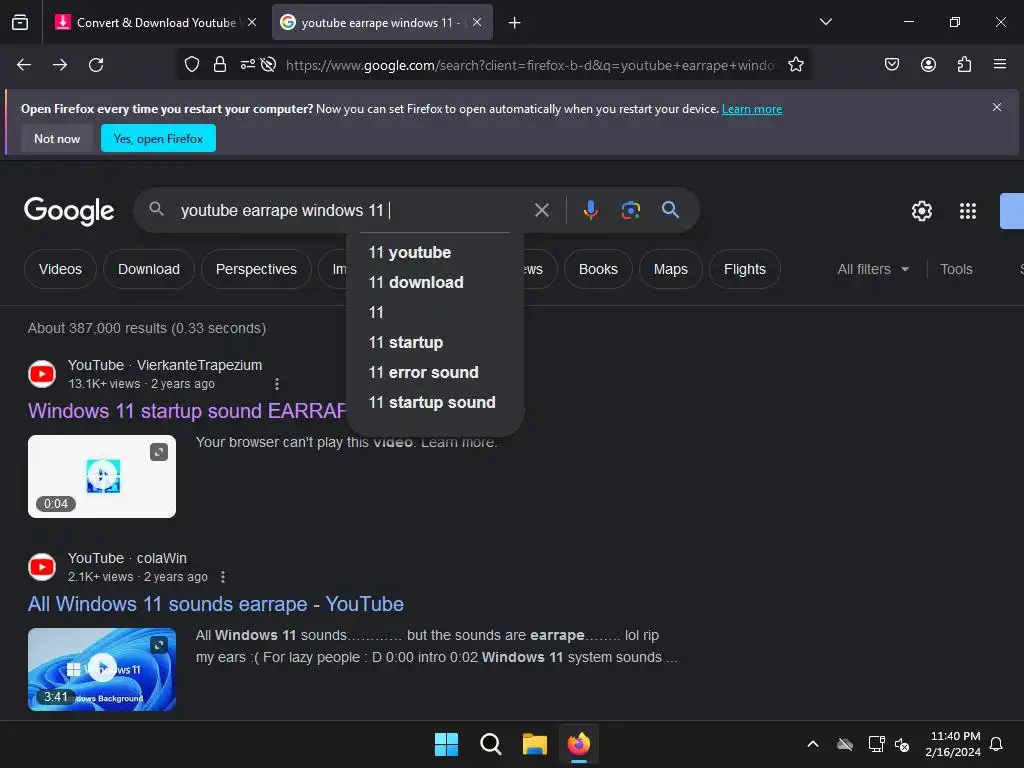Expand the Windows 11 startup sound video preview
This screenshot has width=1024, height=768.
click(x=159, y=452)
